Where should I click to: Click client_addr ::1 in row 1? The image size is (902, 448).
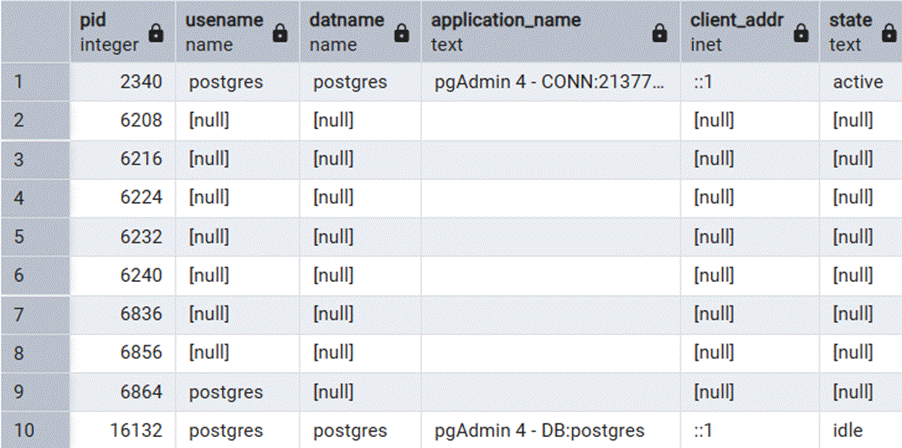[750, 82]
